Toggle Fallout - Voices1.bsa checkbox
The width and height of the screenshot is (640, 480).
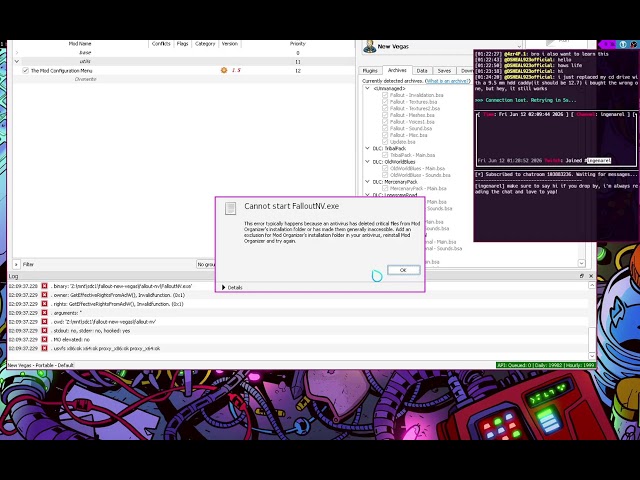pos(385,122)
